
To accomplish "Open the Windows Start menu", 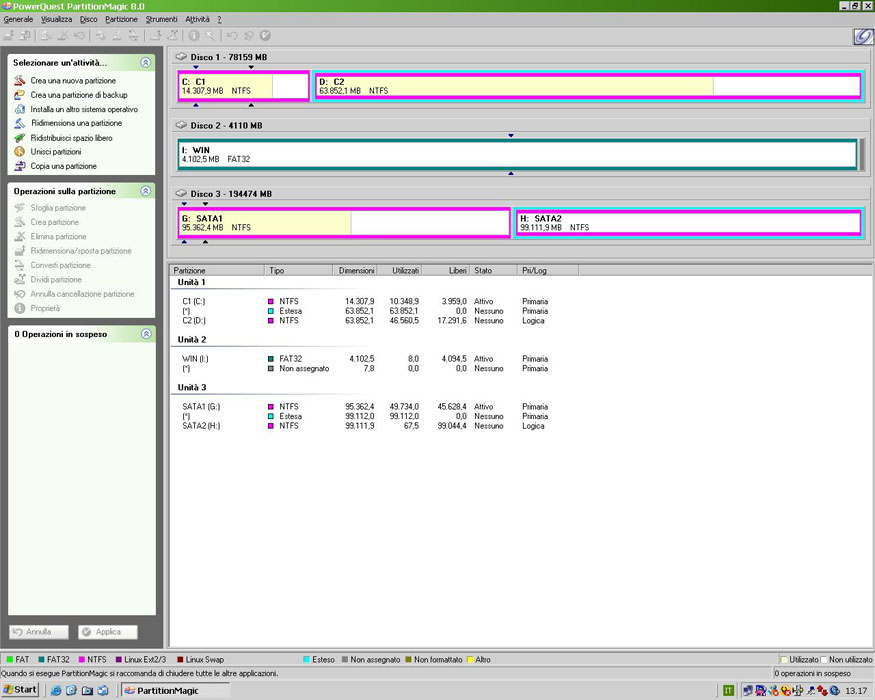I will [x=20, y=690].
